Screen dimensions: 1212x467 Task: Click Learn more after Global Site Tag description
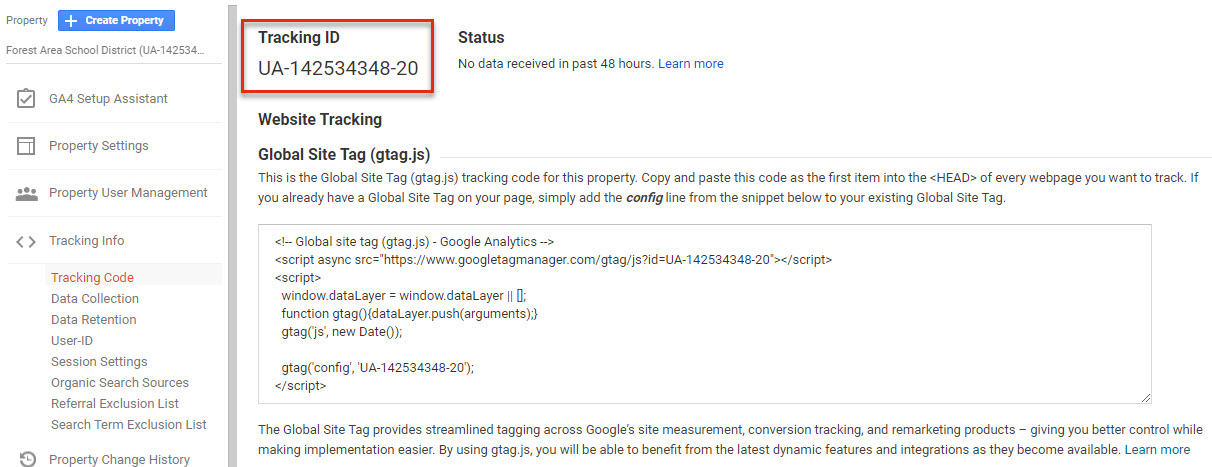point(1157,450)
